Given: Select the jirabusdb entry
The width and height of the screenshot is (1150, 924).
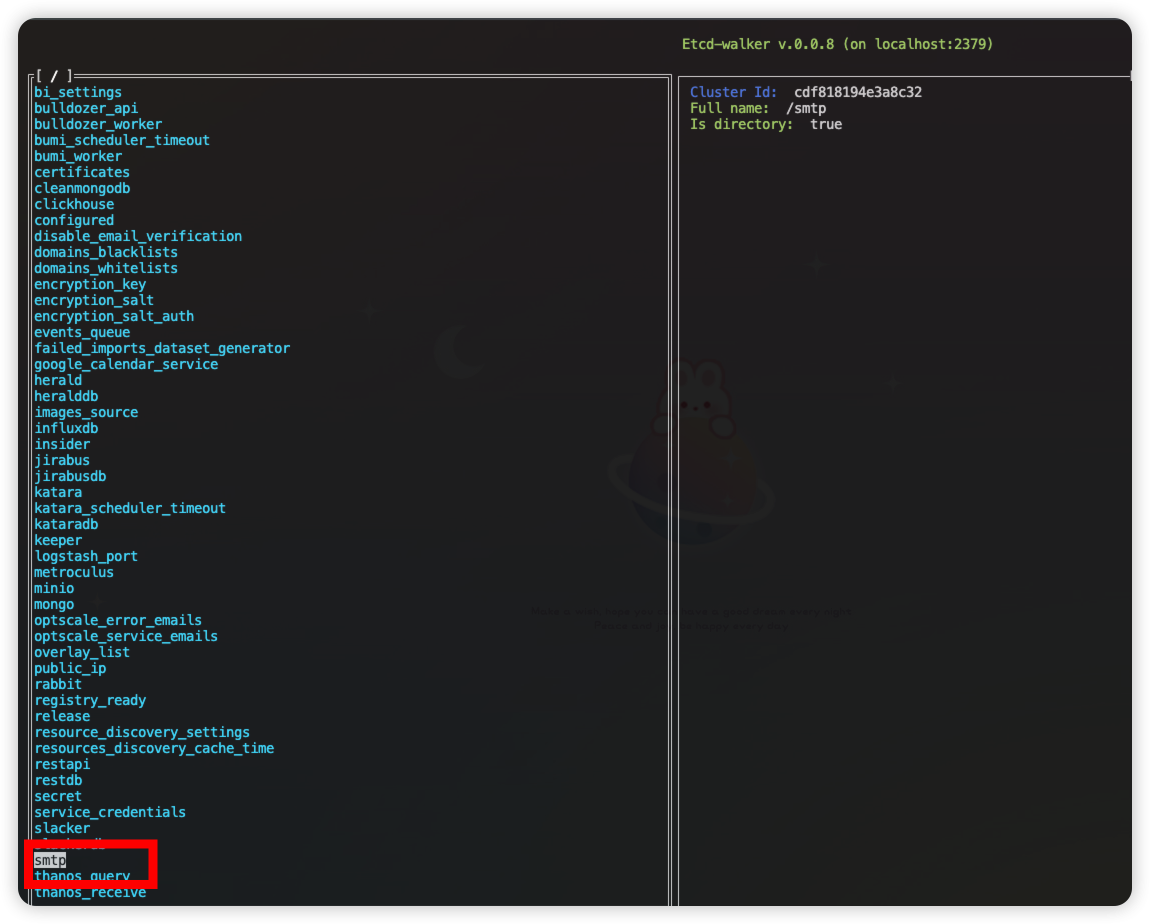Looking at the screenshot, I should pyautogui.click(x=70, y=477).
